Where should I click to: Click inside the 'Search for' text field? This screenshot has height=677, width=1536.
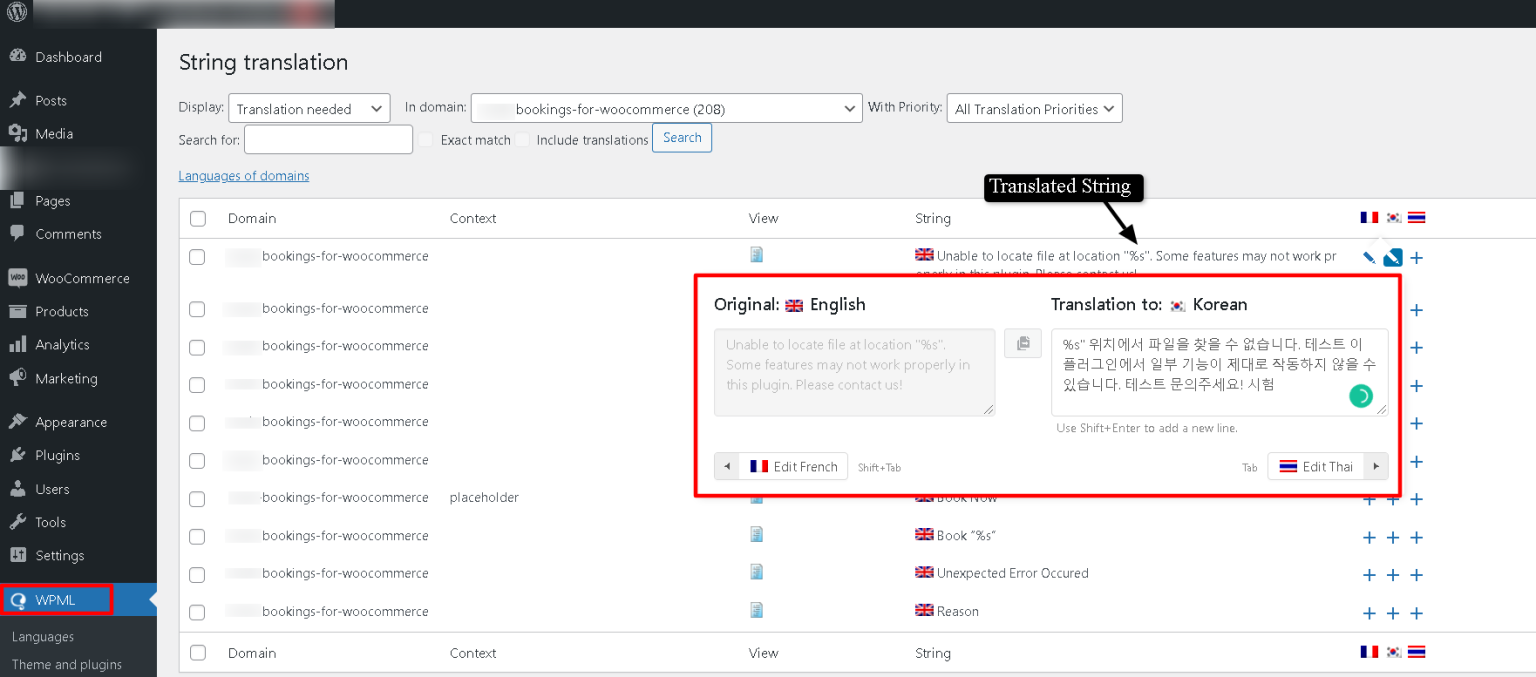tap(327, 139)
